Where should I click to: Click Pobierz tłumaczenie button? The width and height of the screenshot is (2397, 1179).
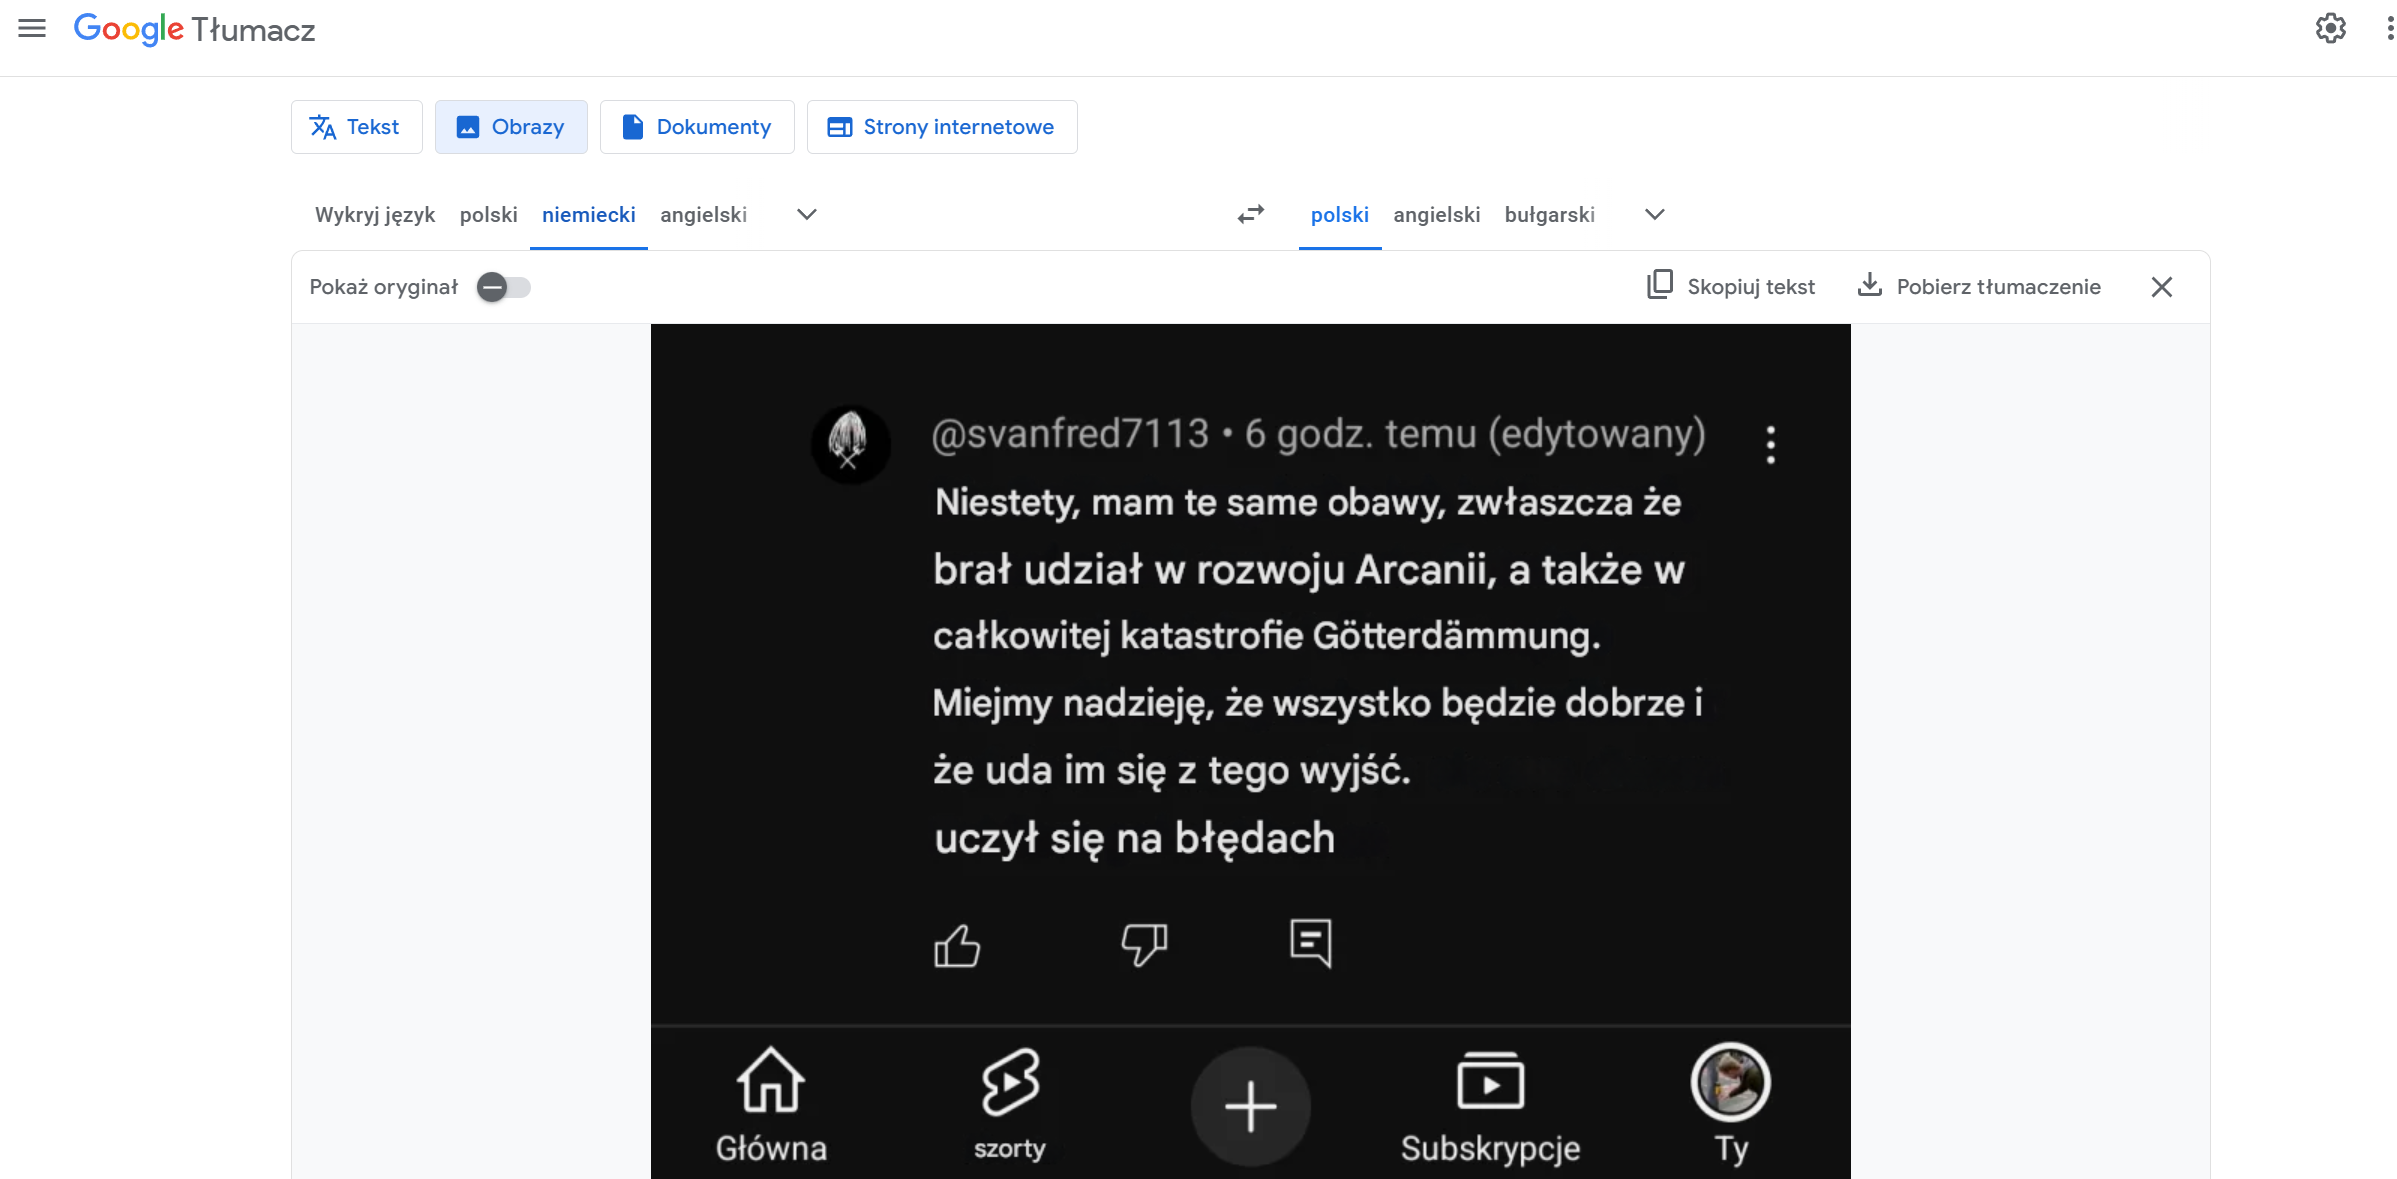pyautogui.click(x=1979, y=287)
